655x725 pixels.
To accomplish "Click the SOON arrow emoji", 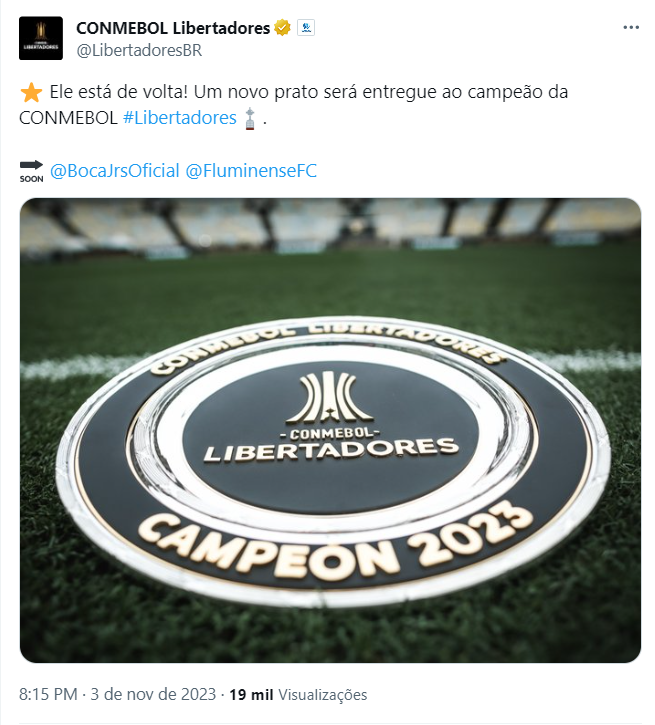I will pos(31,171).
